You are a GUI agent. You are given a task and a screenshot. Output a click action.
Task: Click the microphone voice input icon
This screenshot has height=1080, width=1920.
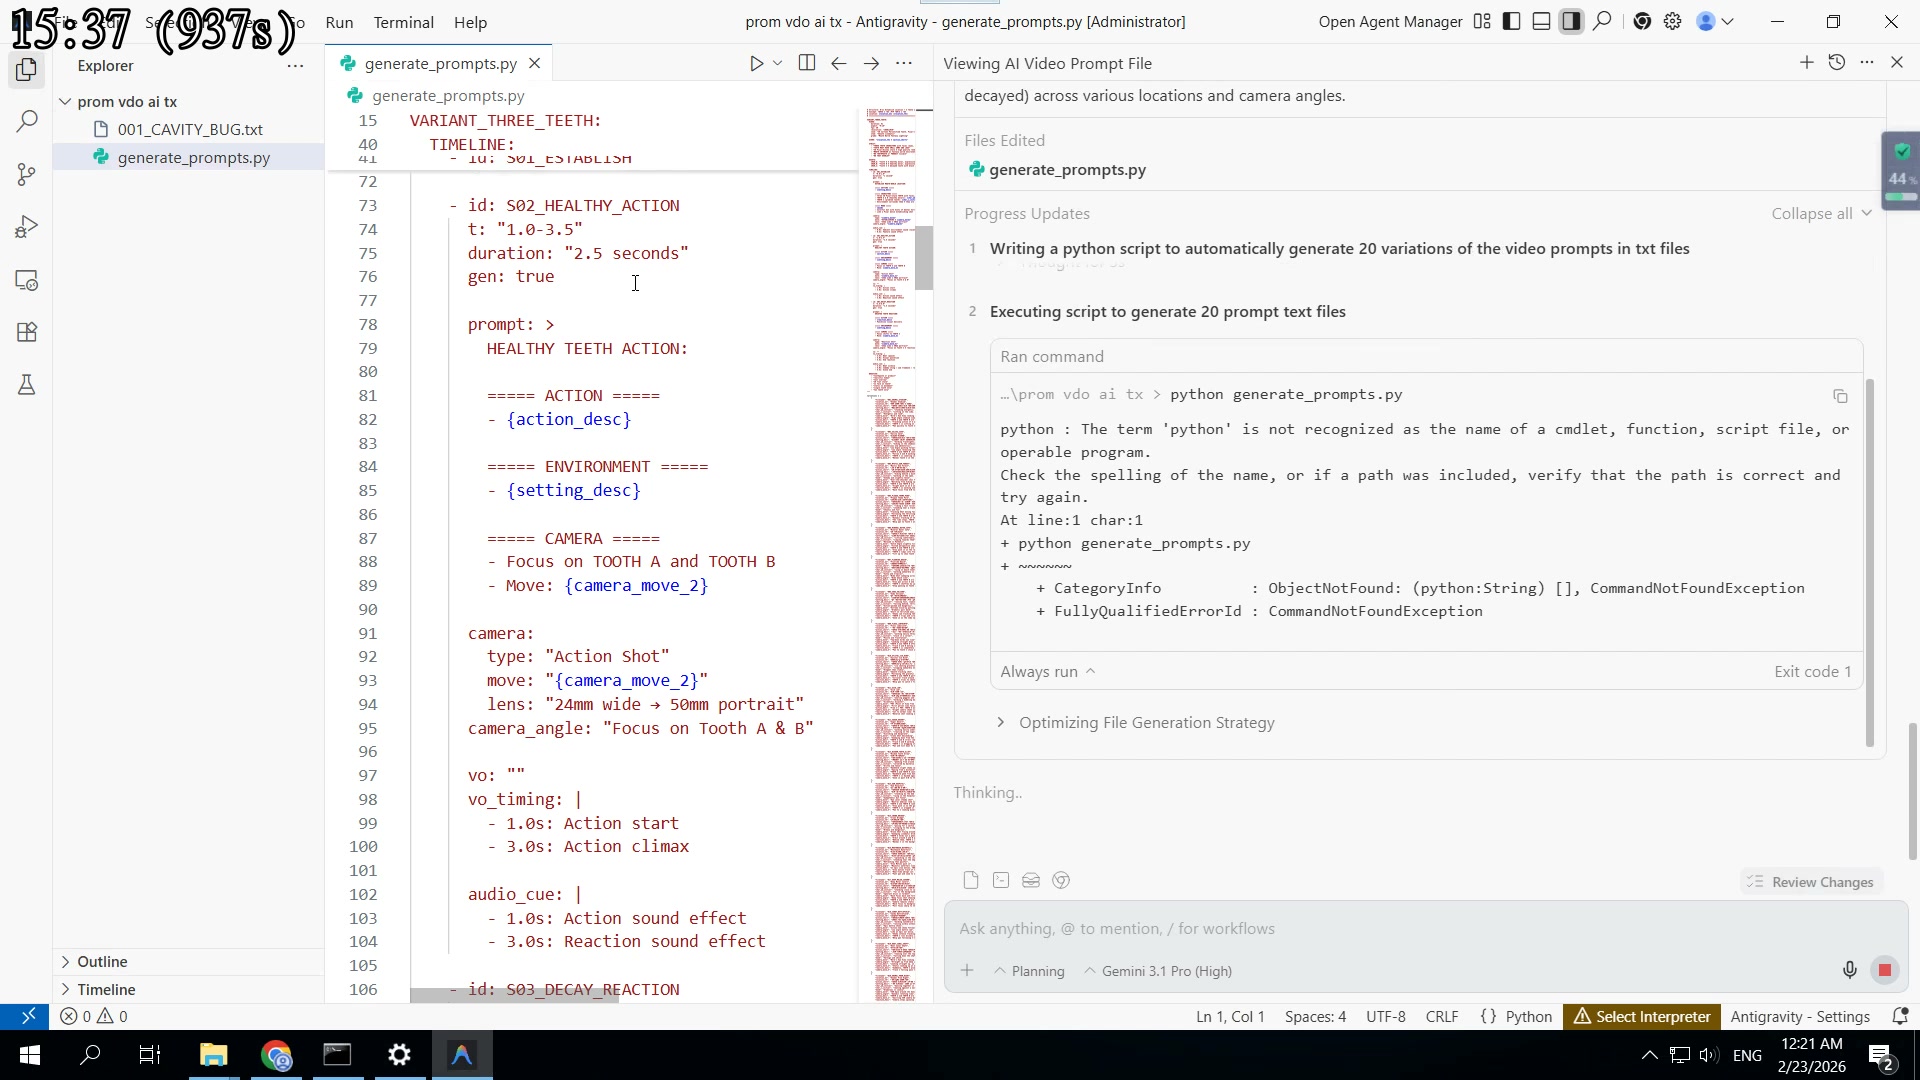pos(1849,970)
